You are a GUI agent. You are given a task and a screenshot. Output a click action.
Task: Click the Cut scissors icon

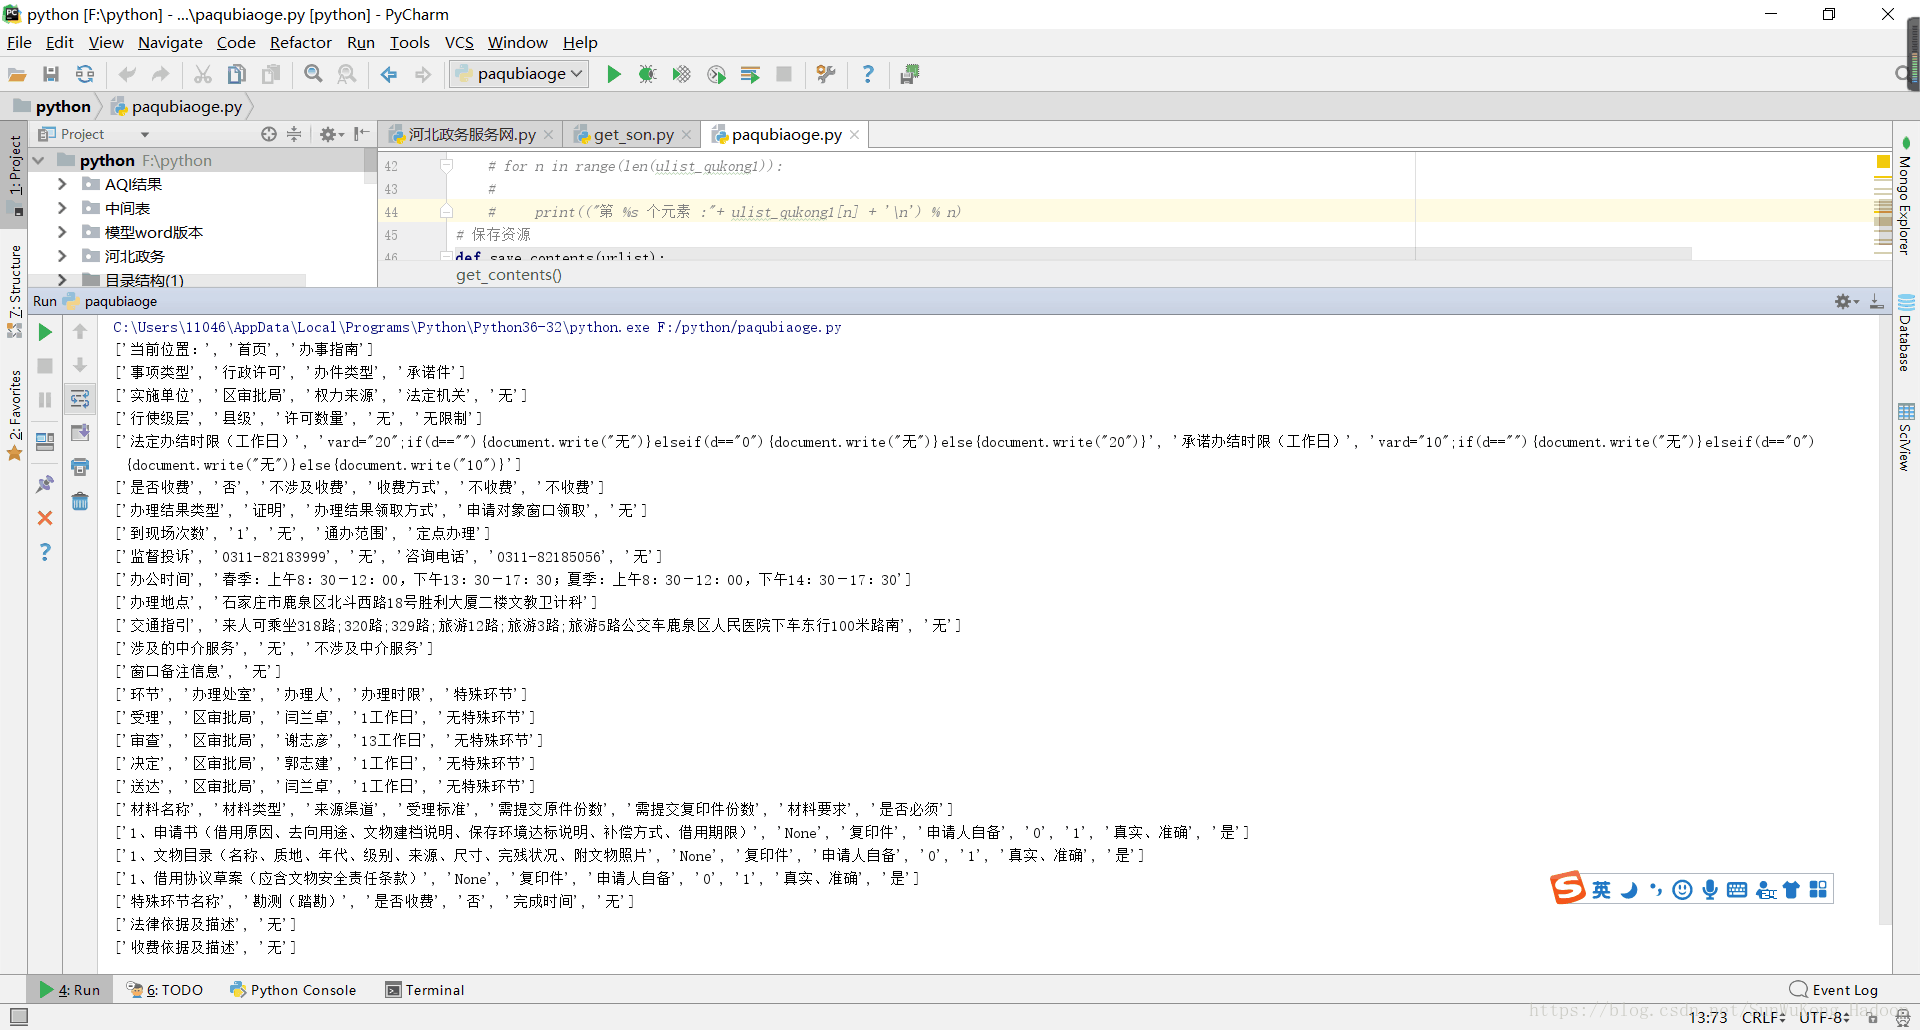[203, 74]
